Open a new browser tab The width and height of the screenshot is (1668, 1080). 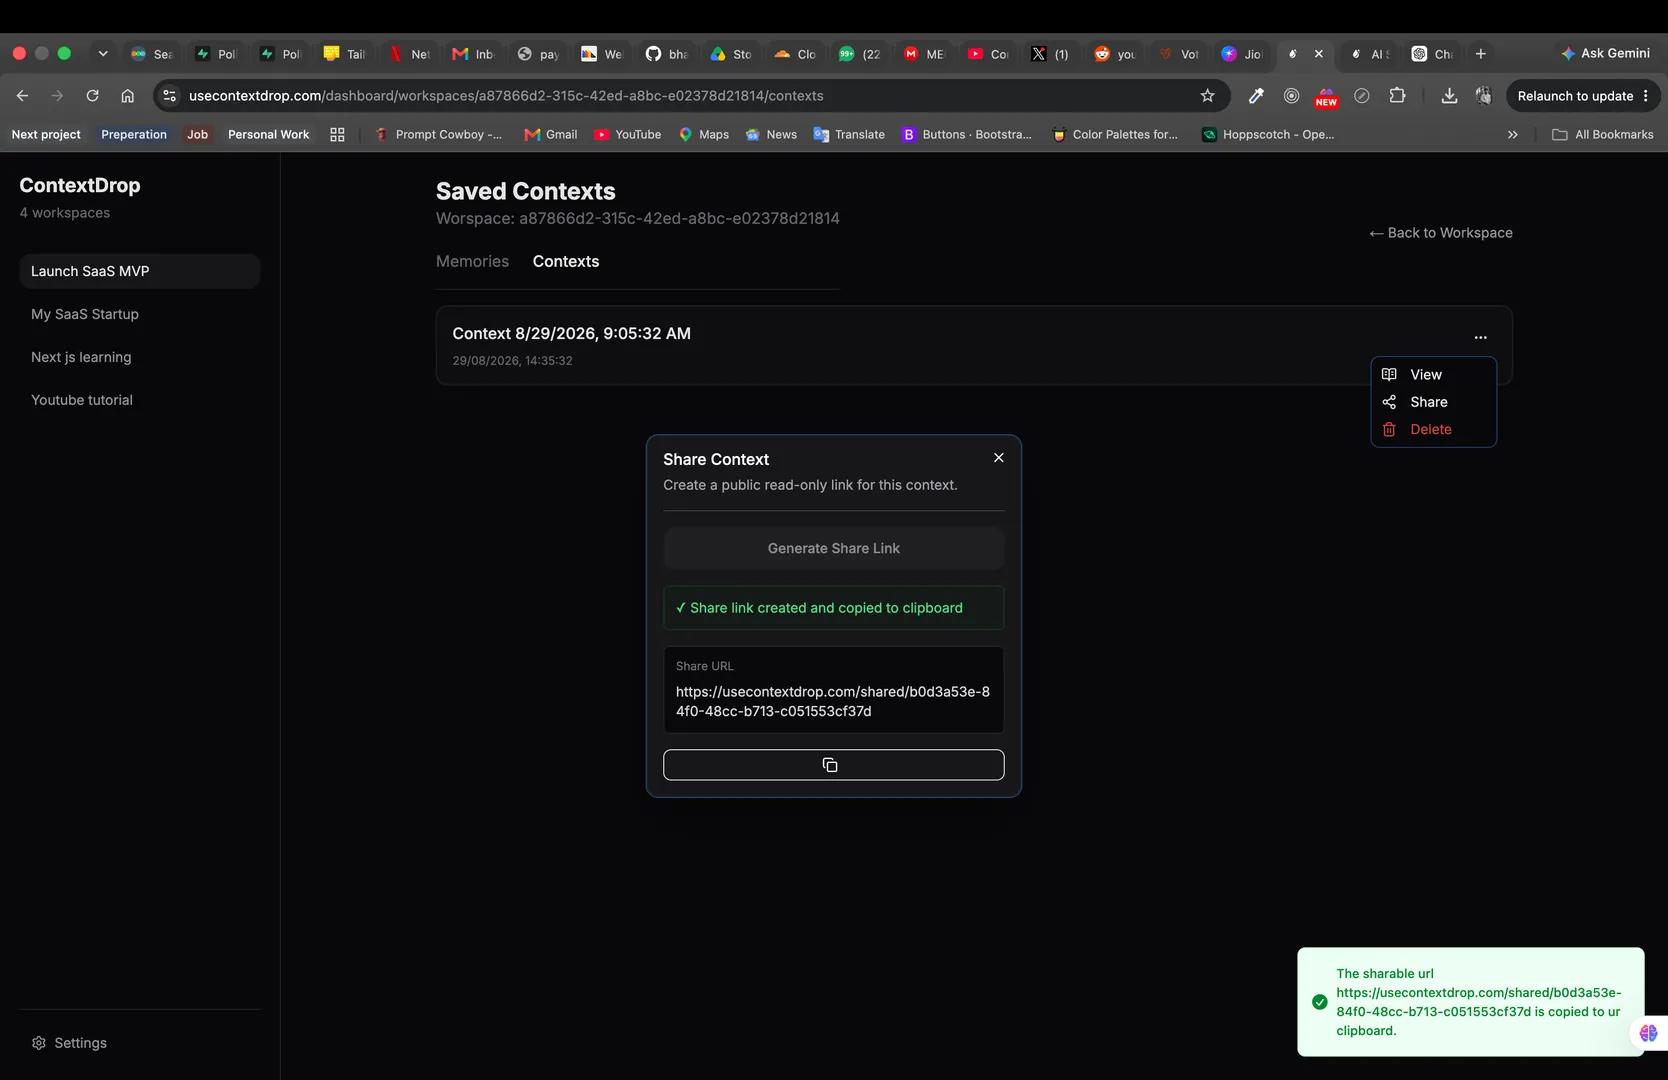click(1480, 54)
